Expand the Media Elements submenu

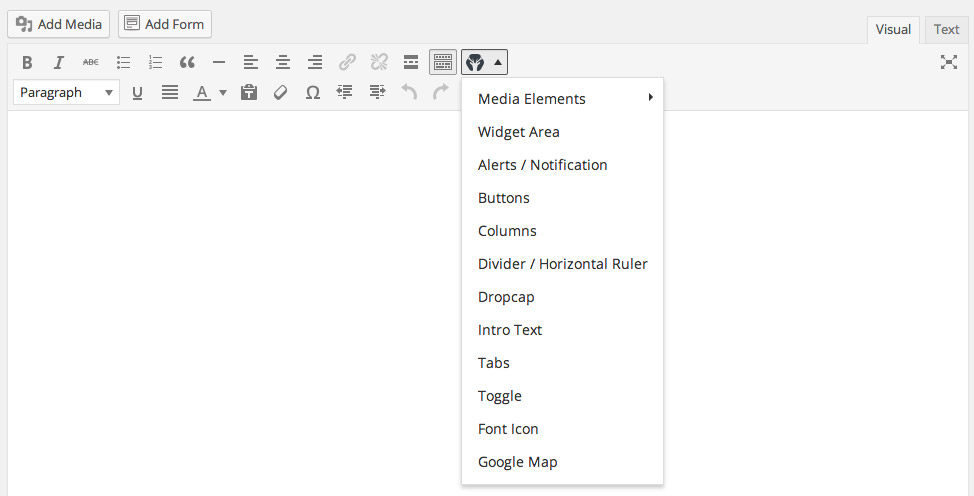click(563, 99)
